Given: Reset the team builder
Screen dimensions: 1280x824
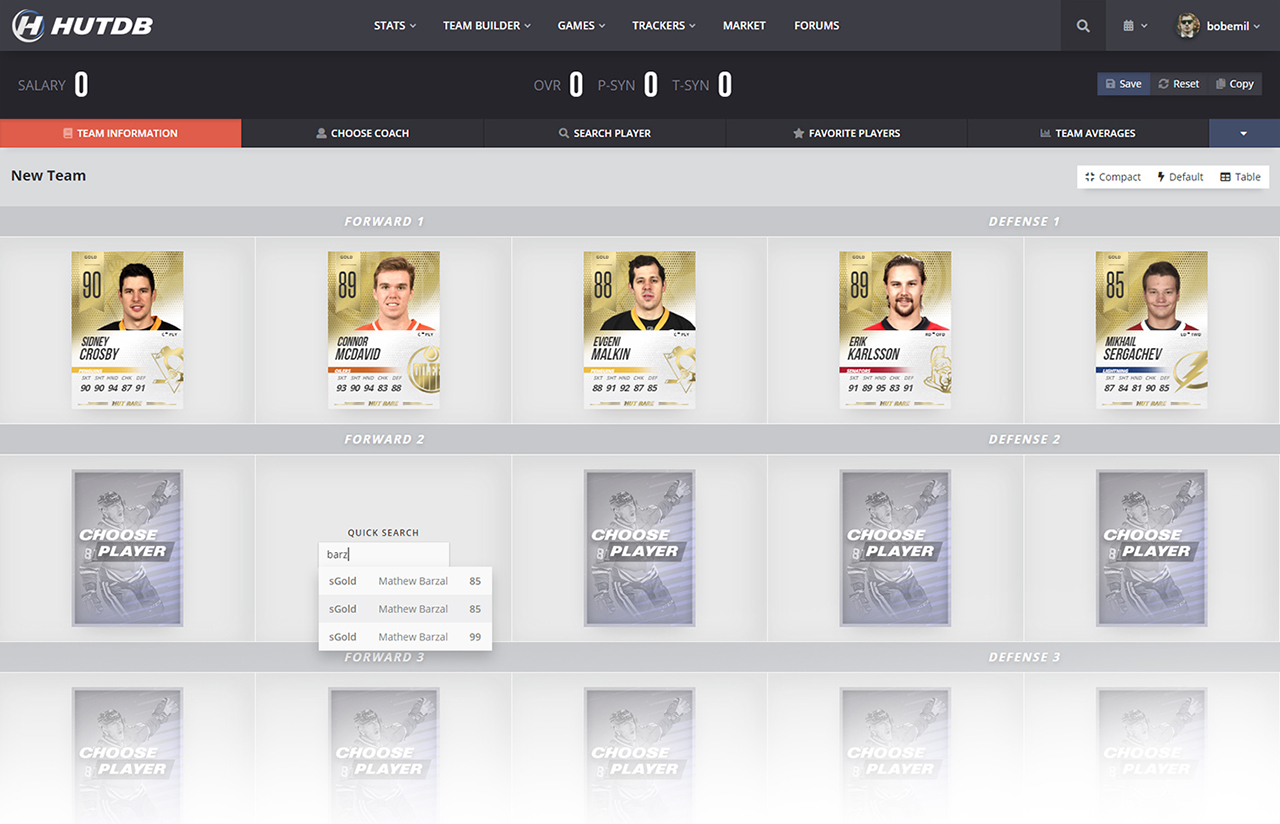Looking at the screenshot, I should click(x=1178, y=84).
